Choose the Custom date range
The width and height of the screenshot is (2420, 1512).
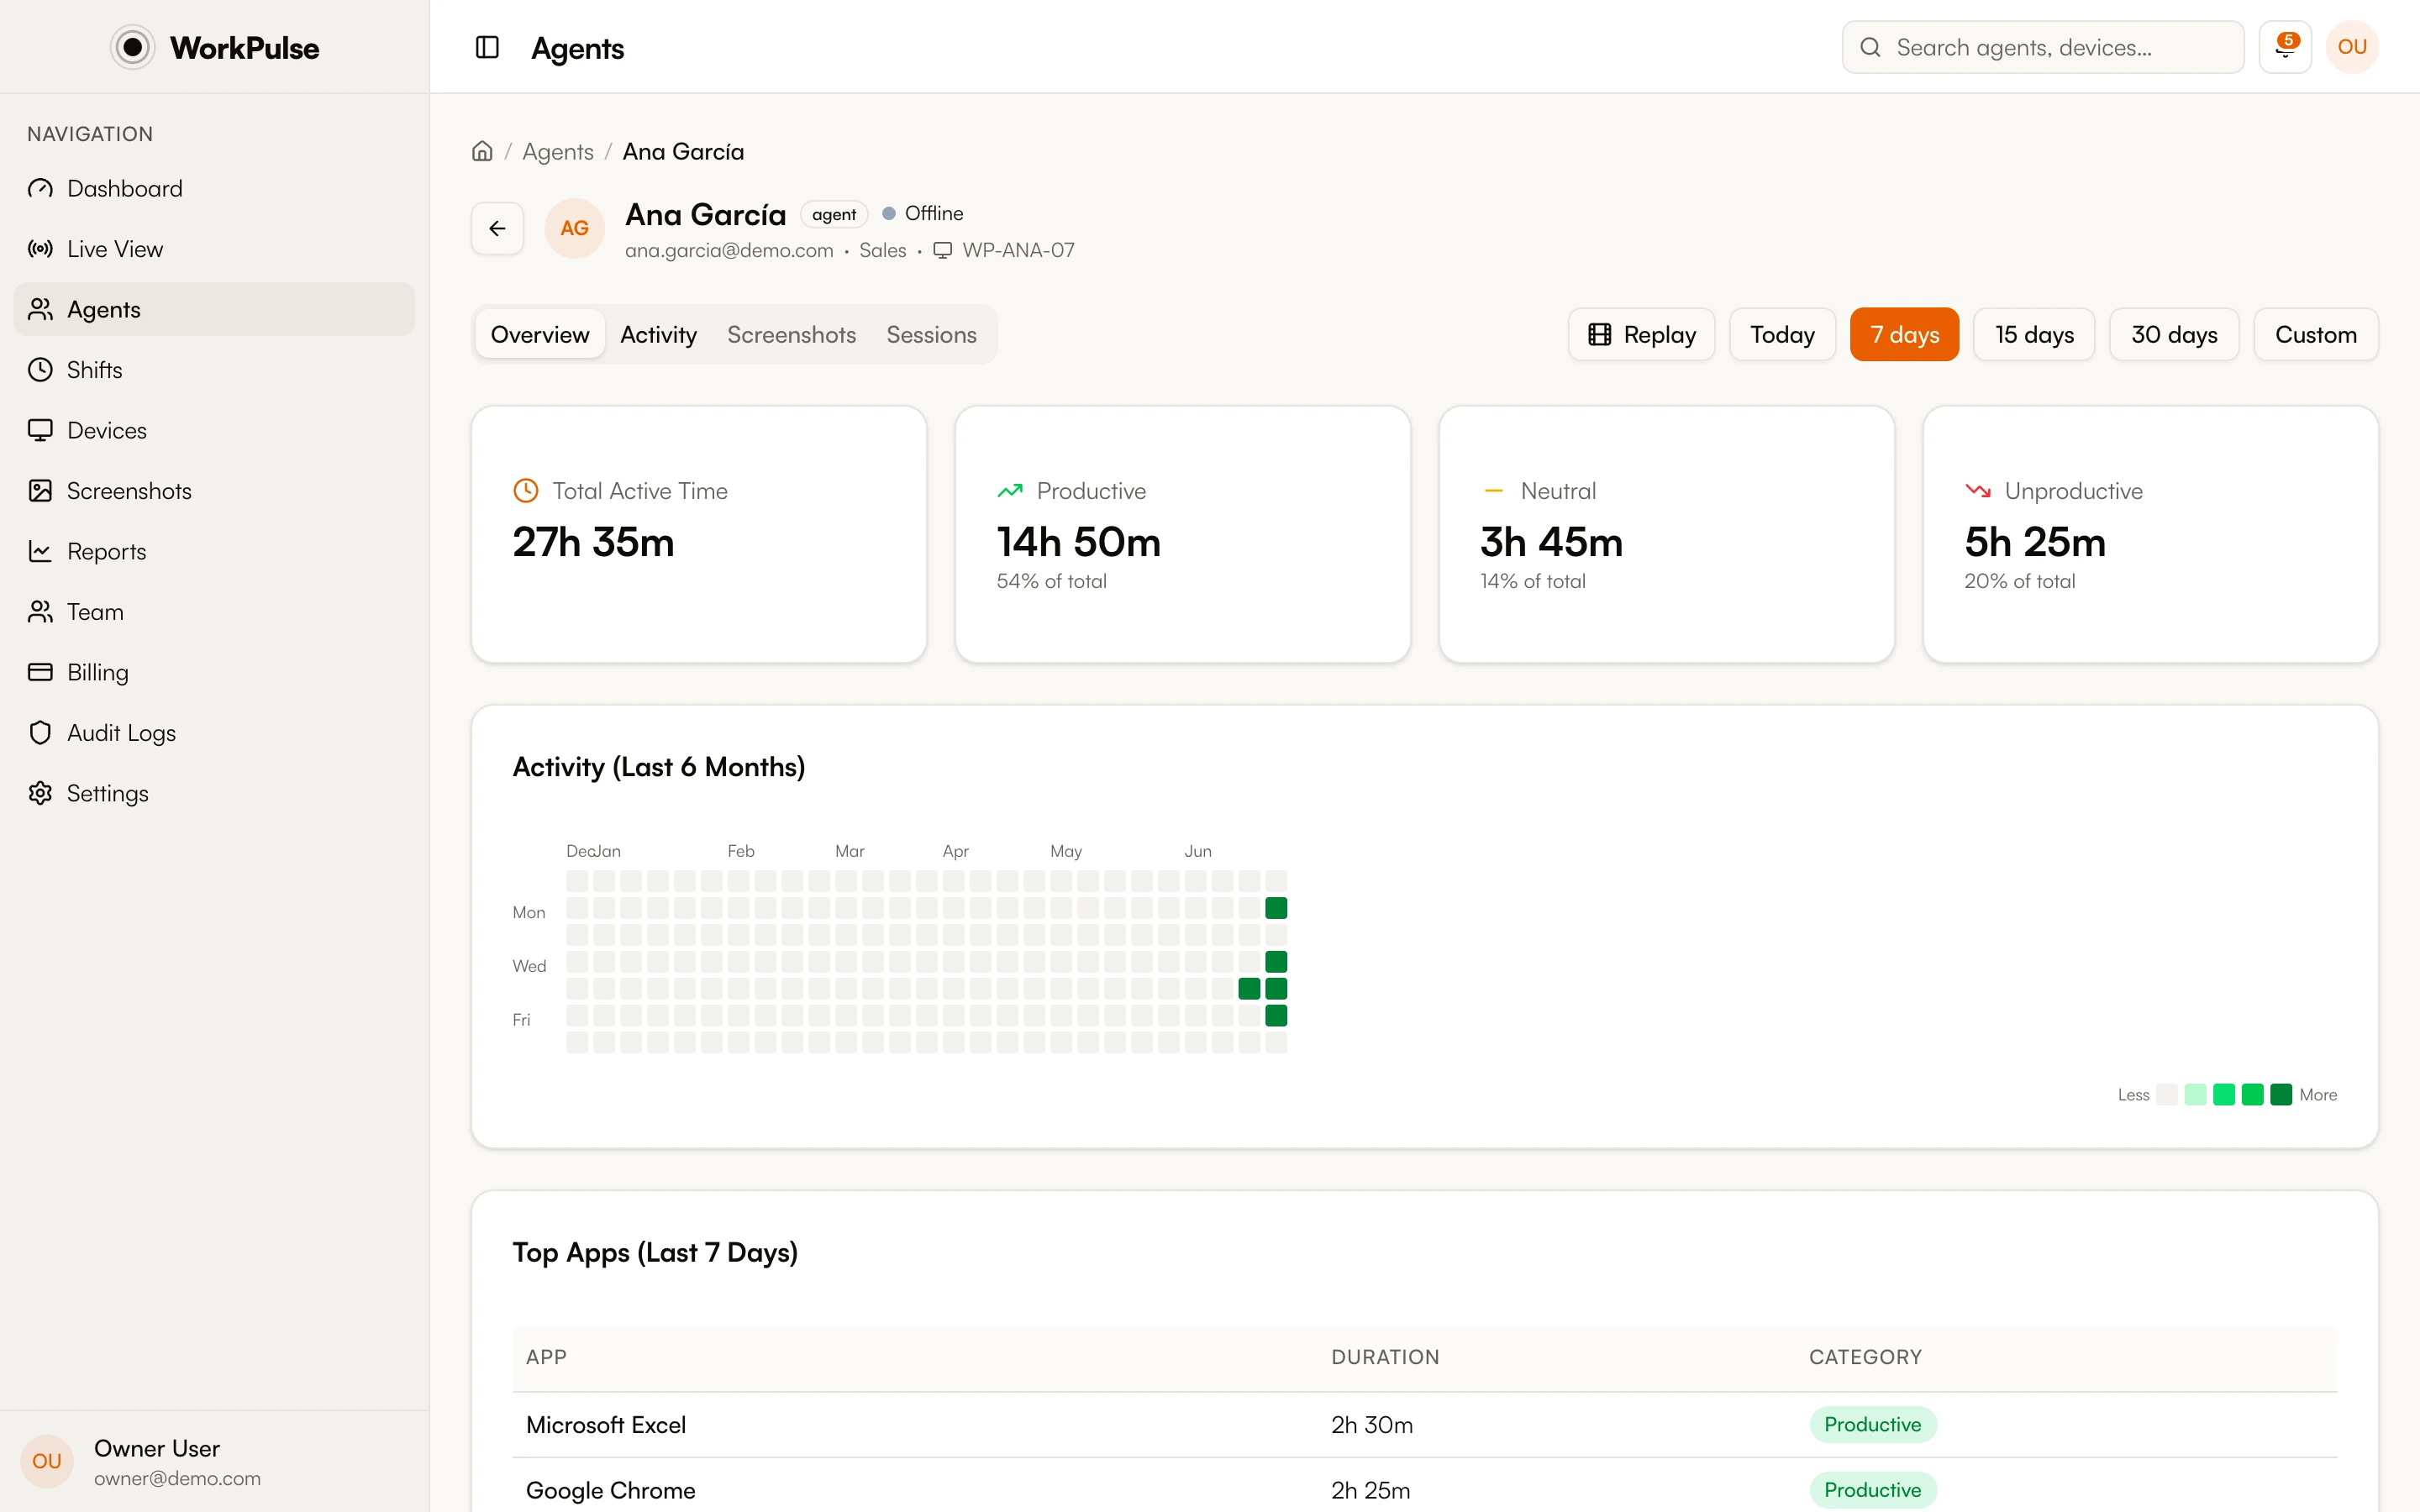pyautogui.click(x=2316, y=335)
